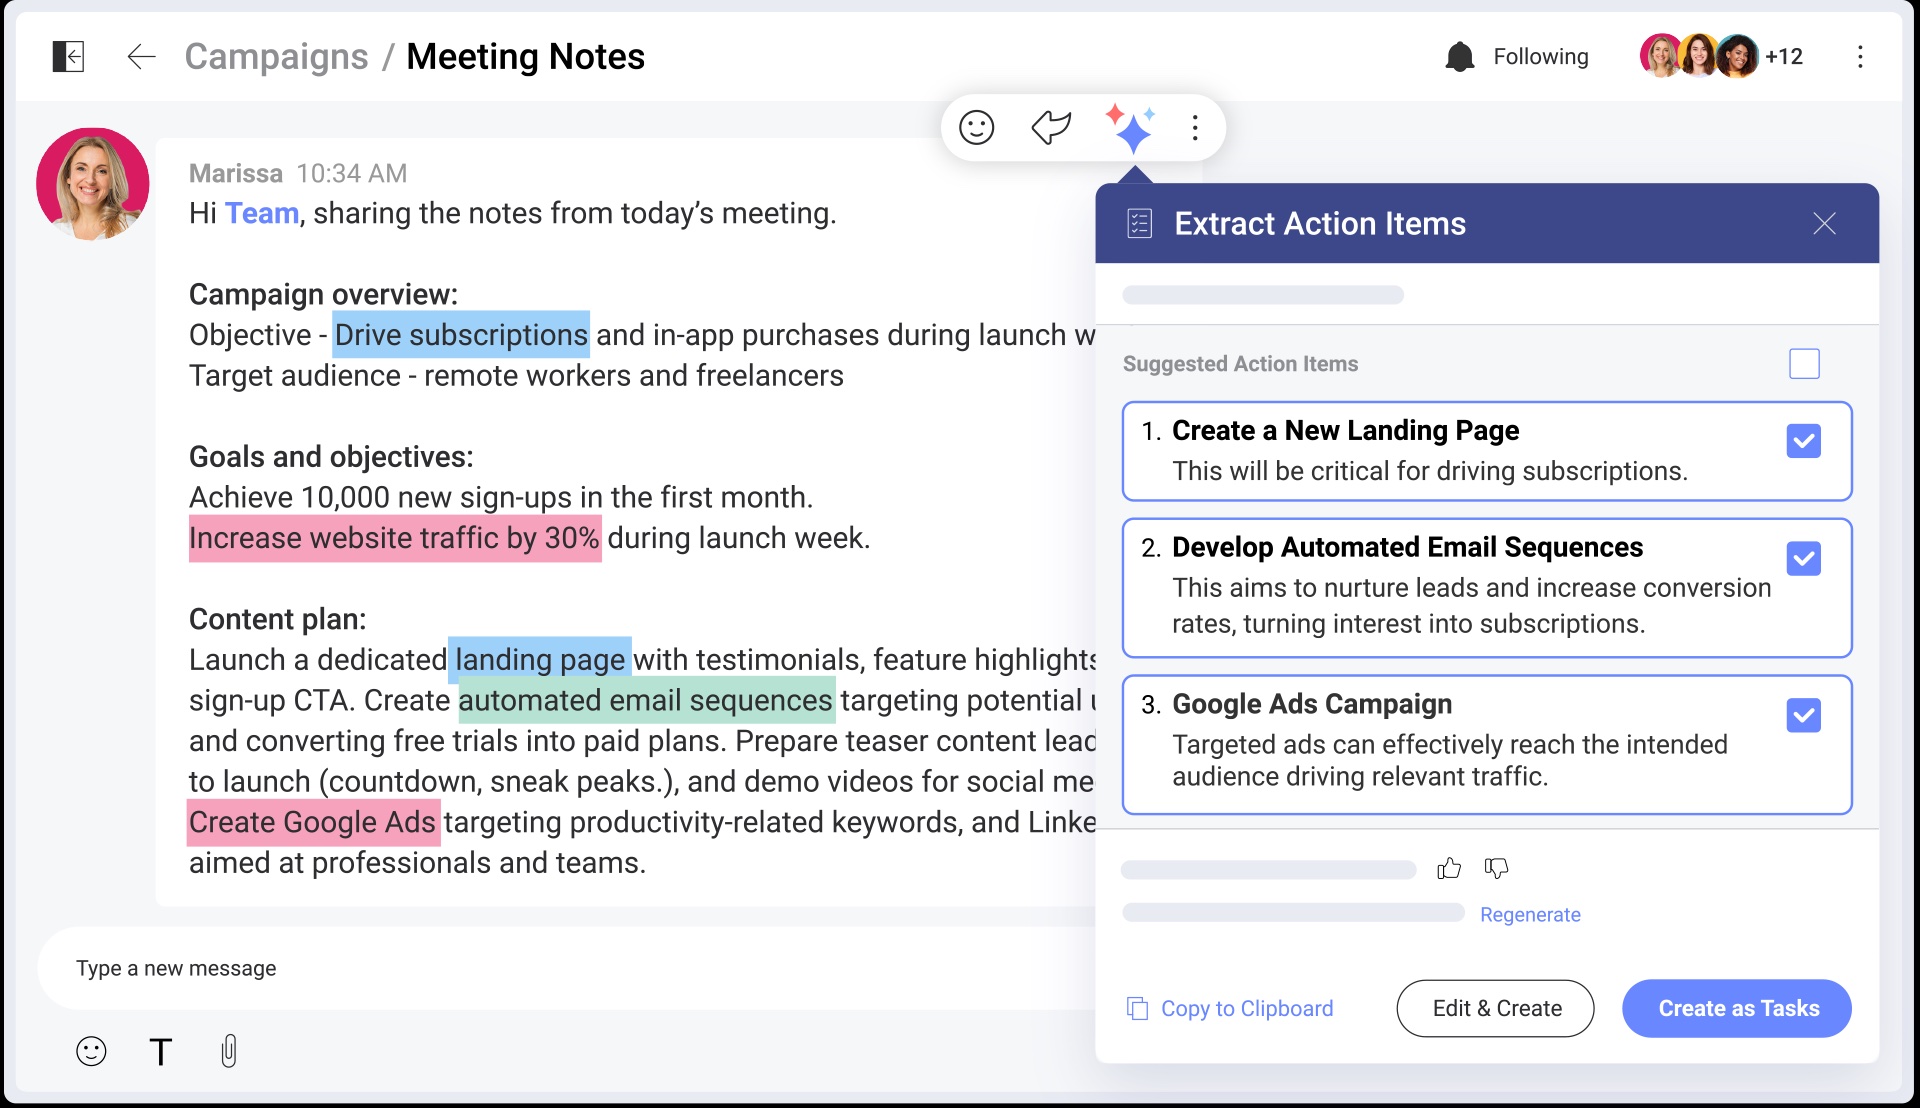Give thumbs up feedback

point(1449,868)
